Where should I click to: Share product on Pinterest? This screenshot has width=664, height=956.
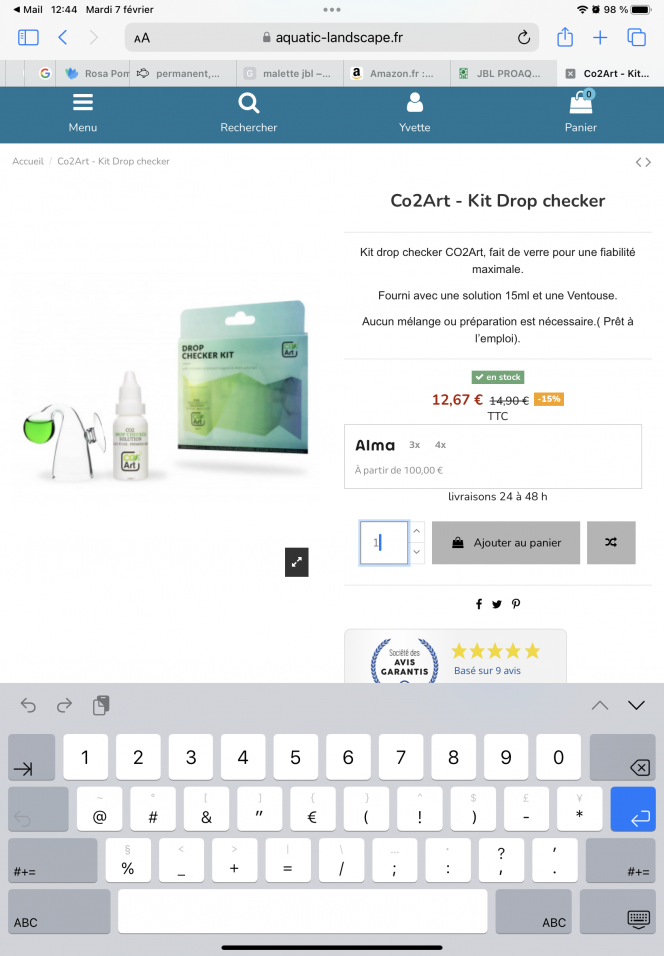click(x=516, y=604)
